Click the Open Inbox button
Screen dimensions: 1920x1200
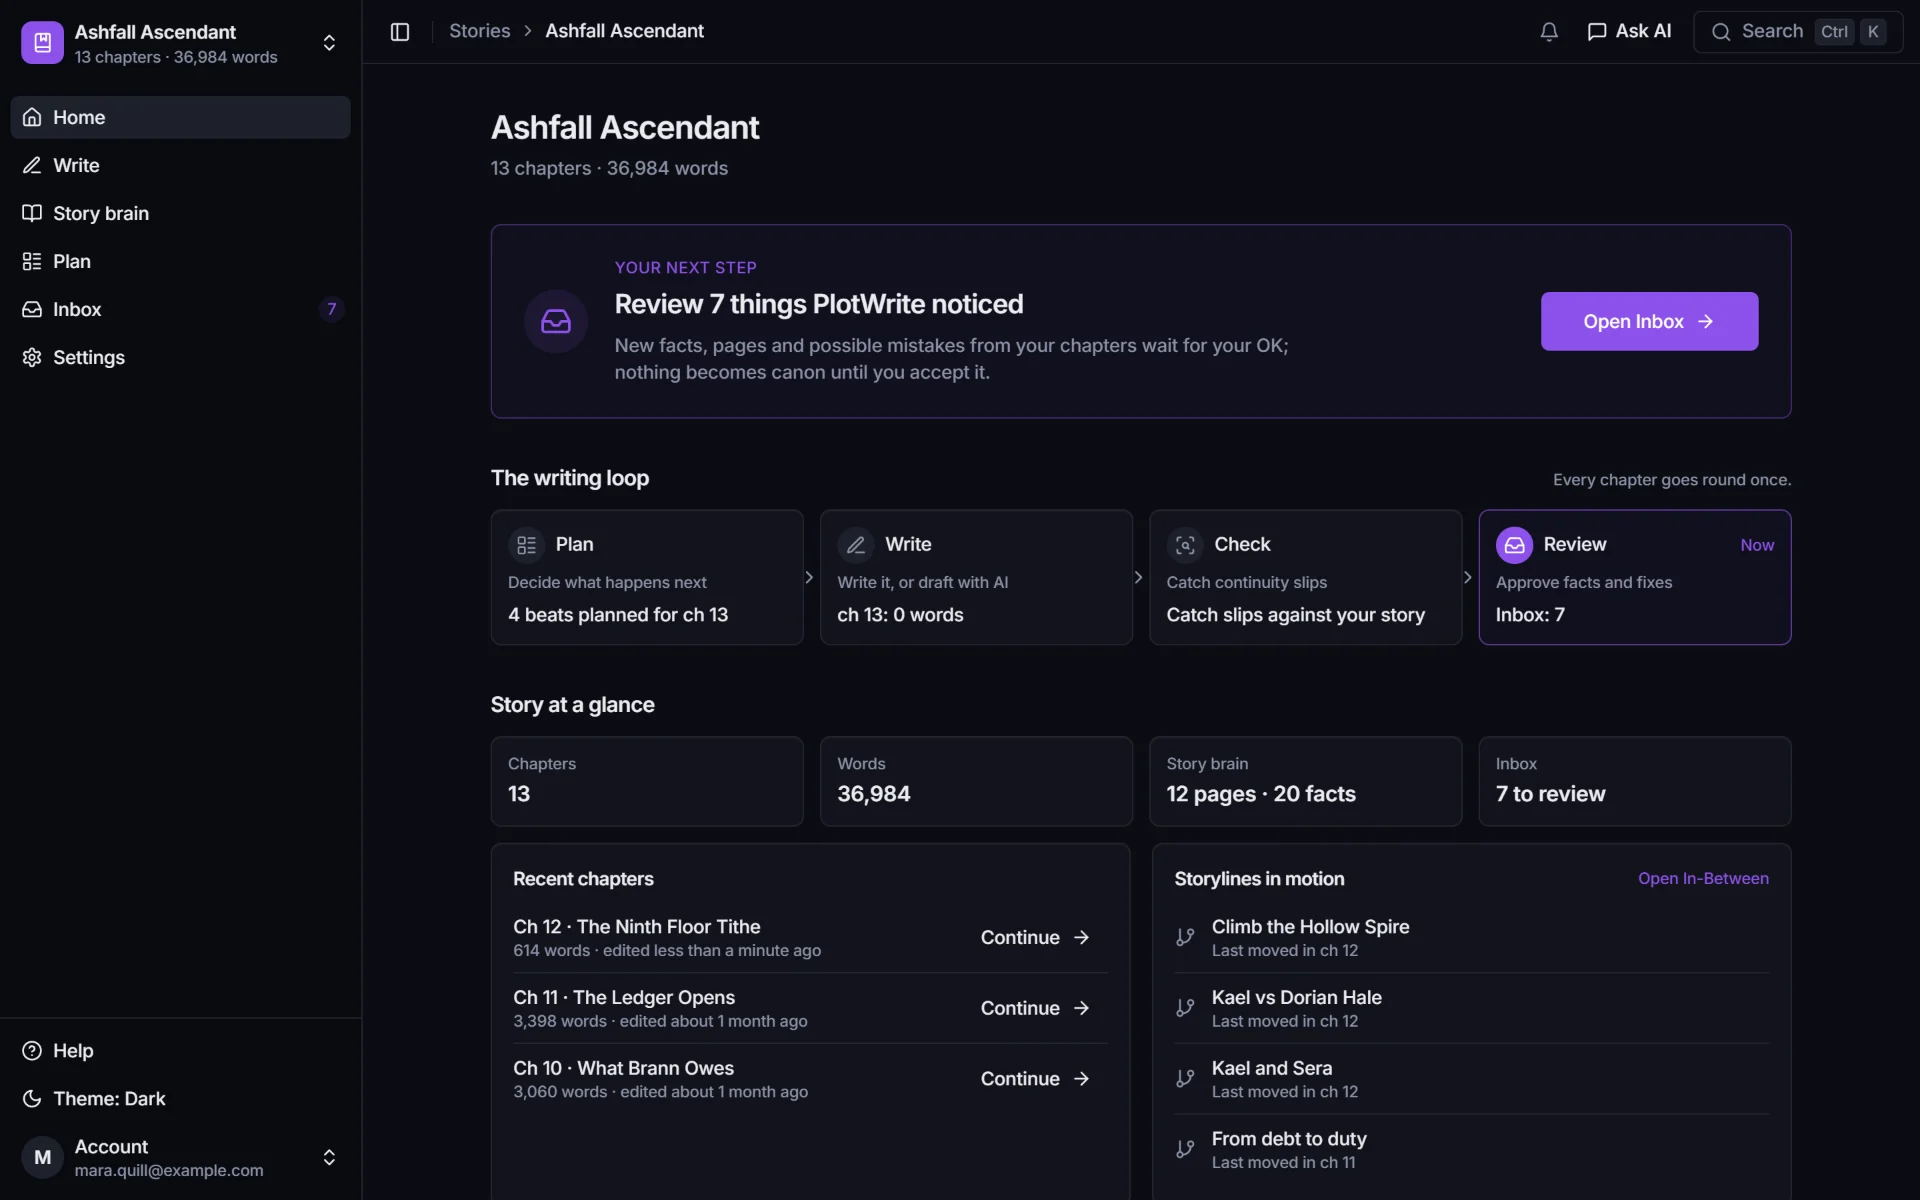pos(1649,321)
